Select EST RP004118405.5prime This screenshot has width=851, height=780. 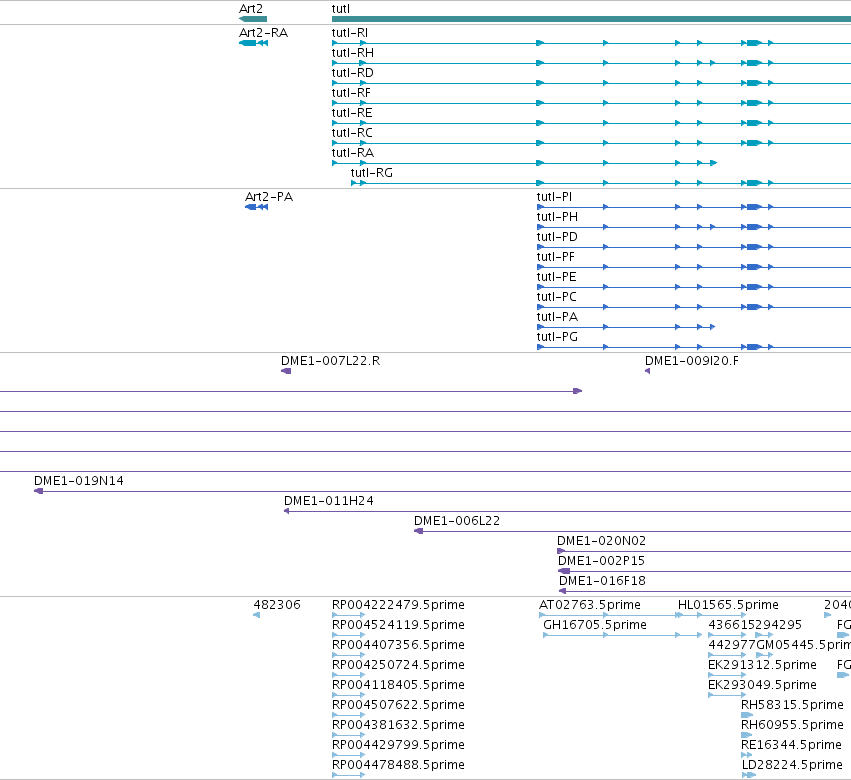pos(398,685)
